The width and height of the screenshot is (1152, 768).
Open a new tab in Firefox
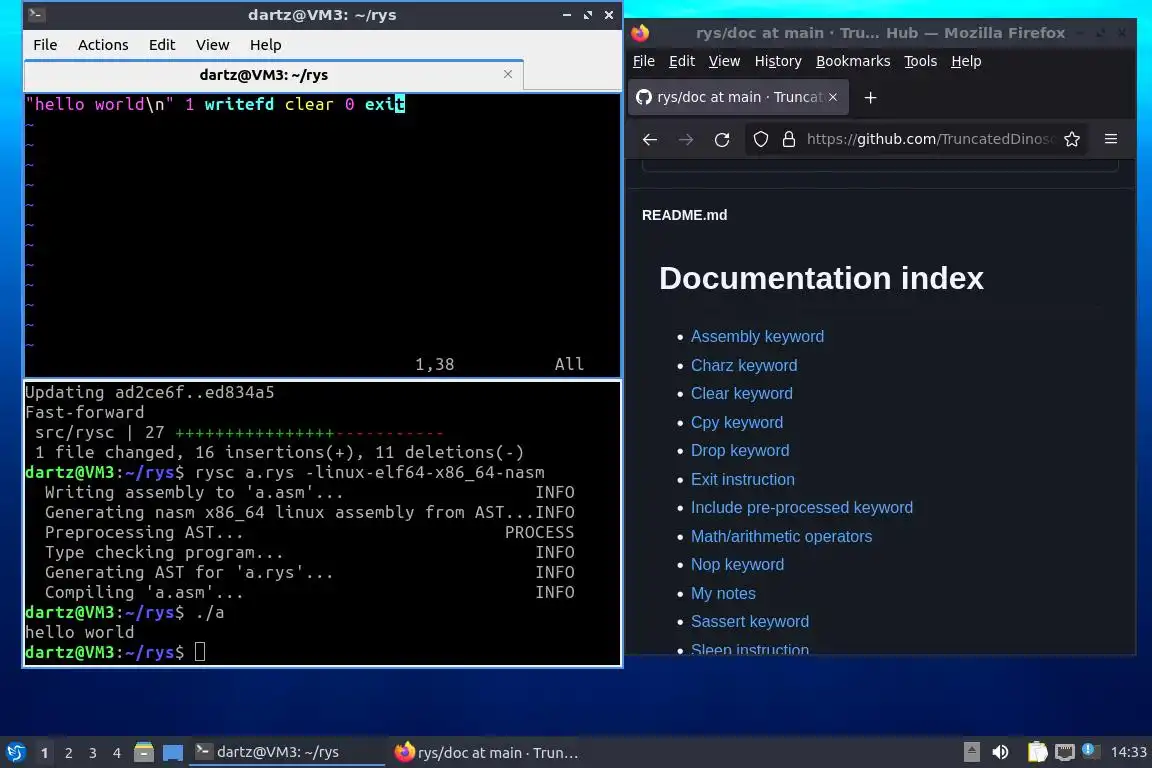pyautogui.click(x=870, y=97)
